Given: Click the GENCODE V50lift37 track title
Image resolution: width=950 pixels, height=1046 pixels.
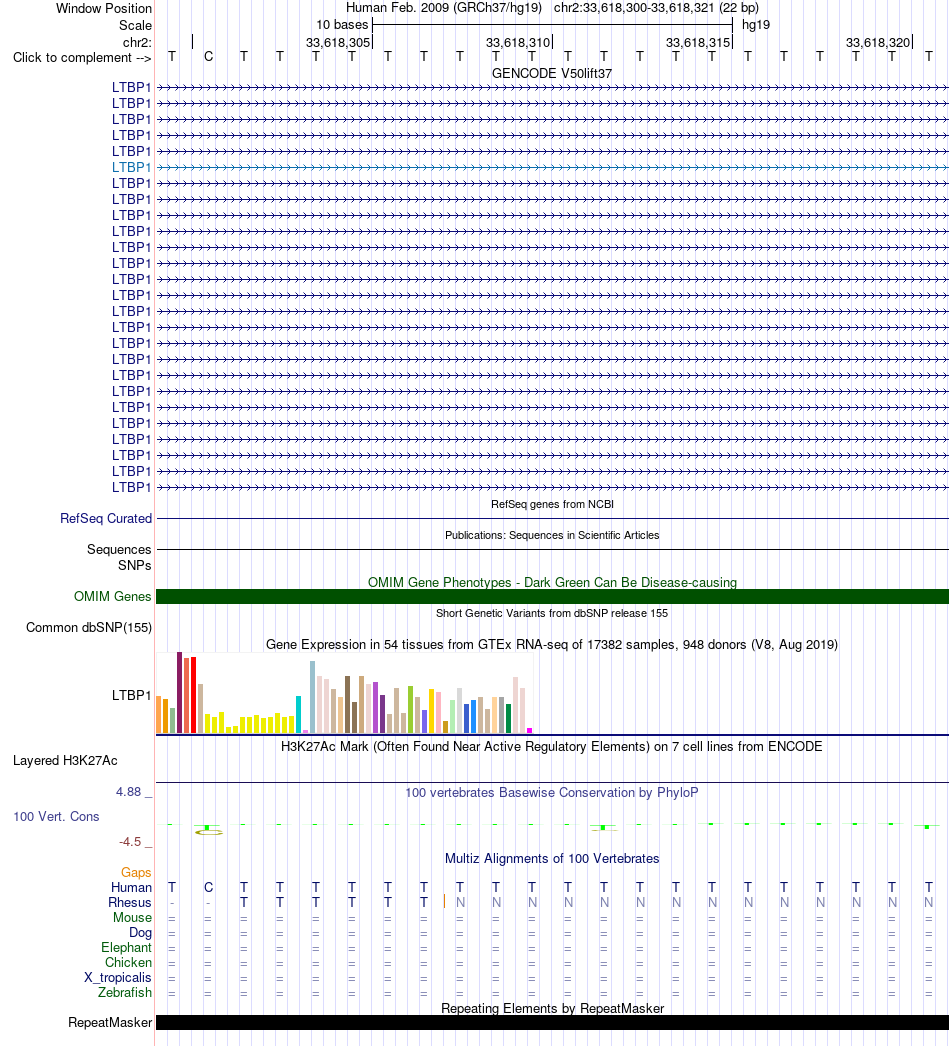Looking at the screenshot, I should coord(552,73).
